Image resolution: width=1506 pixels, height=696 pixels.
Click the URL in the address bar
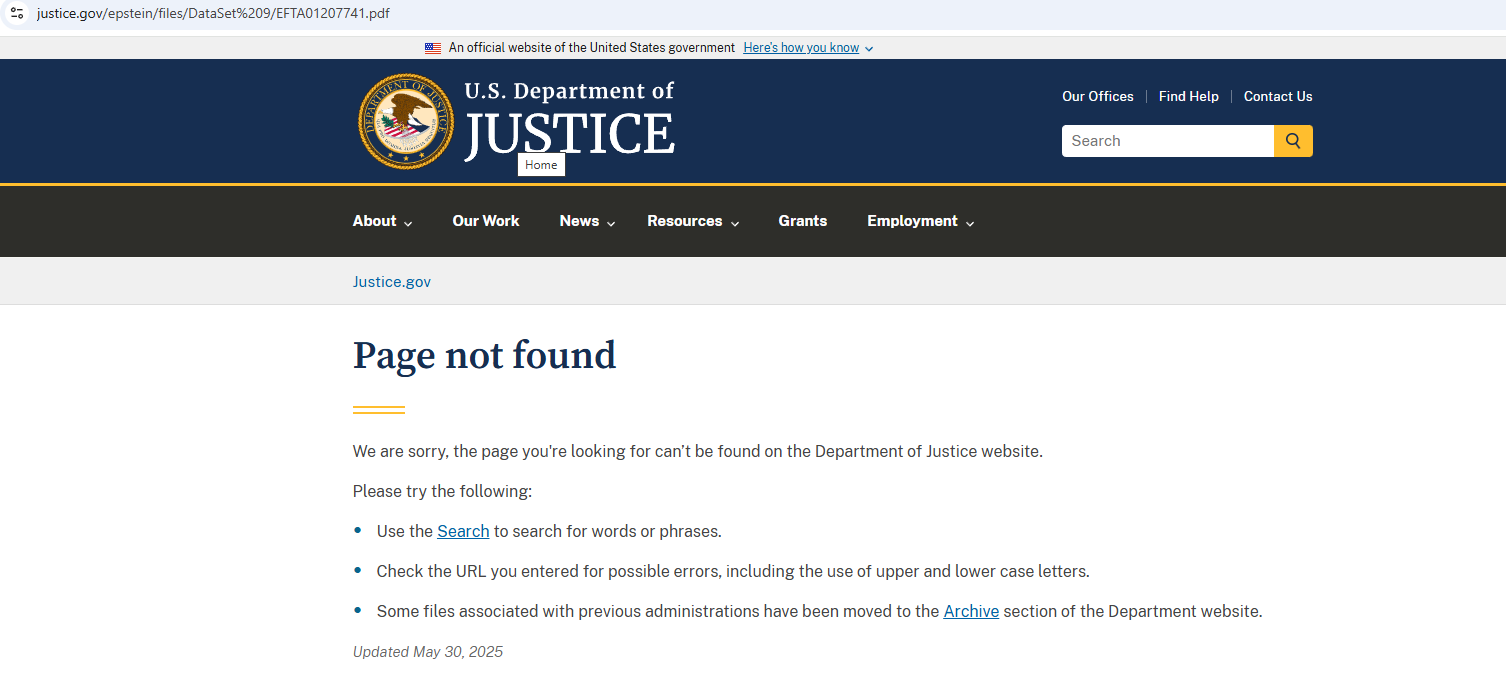(x=213, y=14)
